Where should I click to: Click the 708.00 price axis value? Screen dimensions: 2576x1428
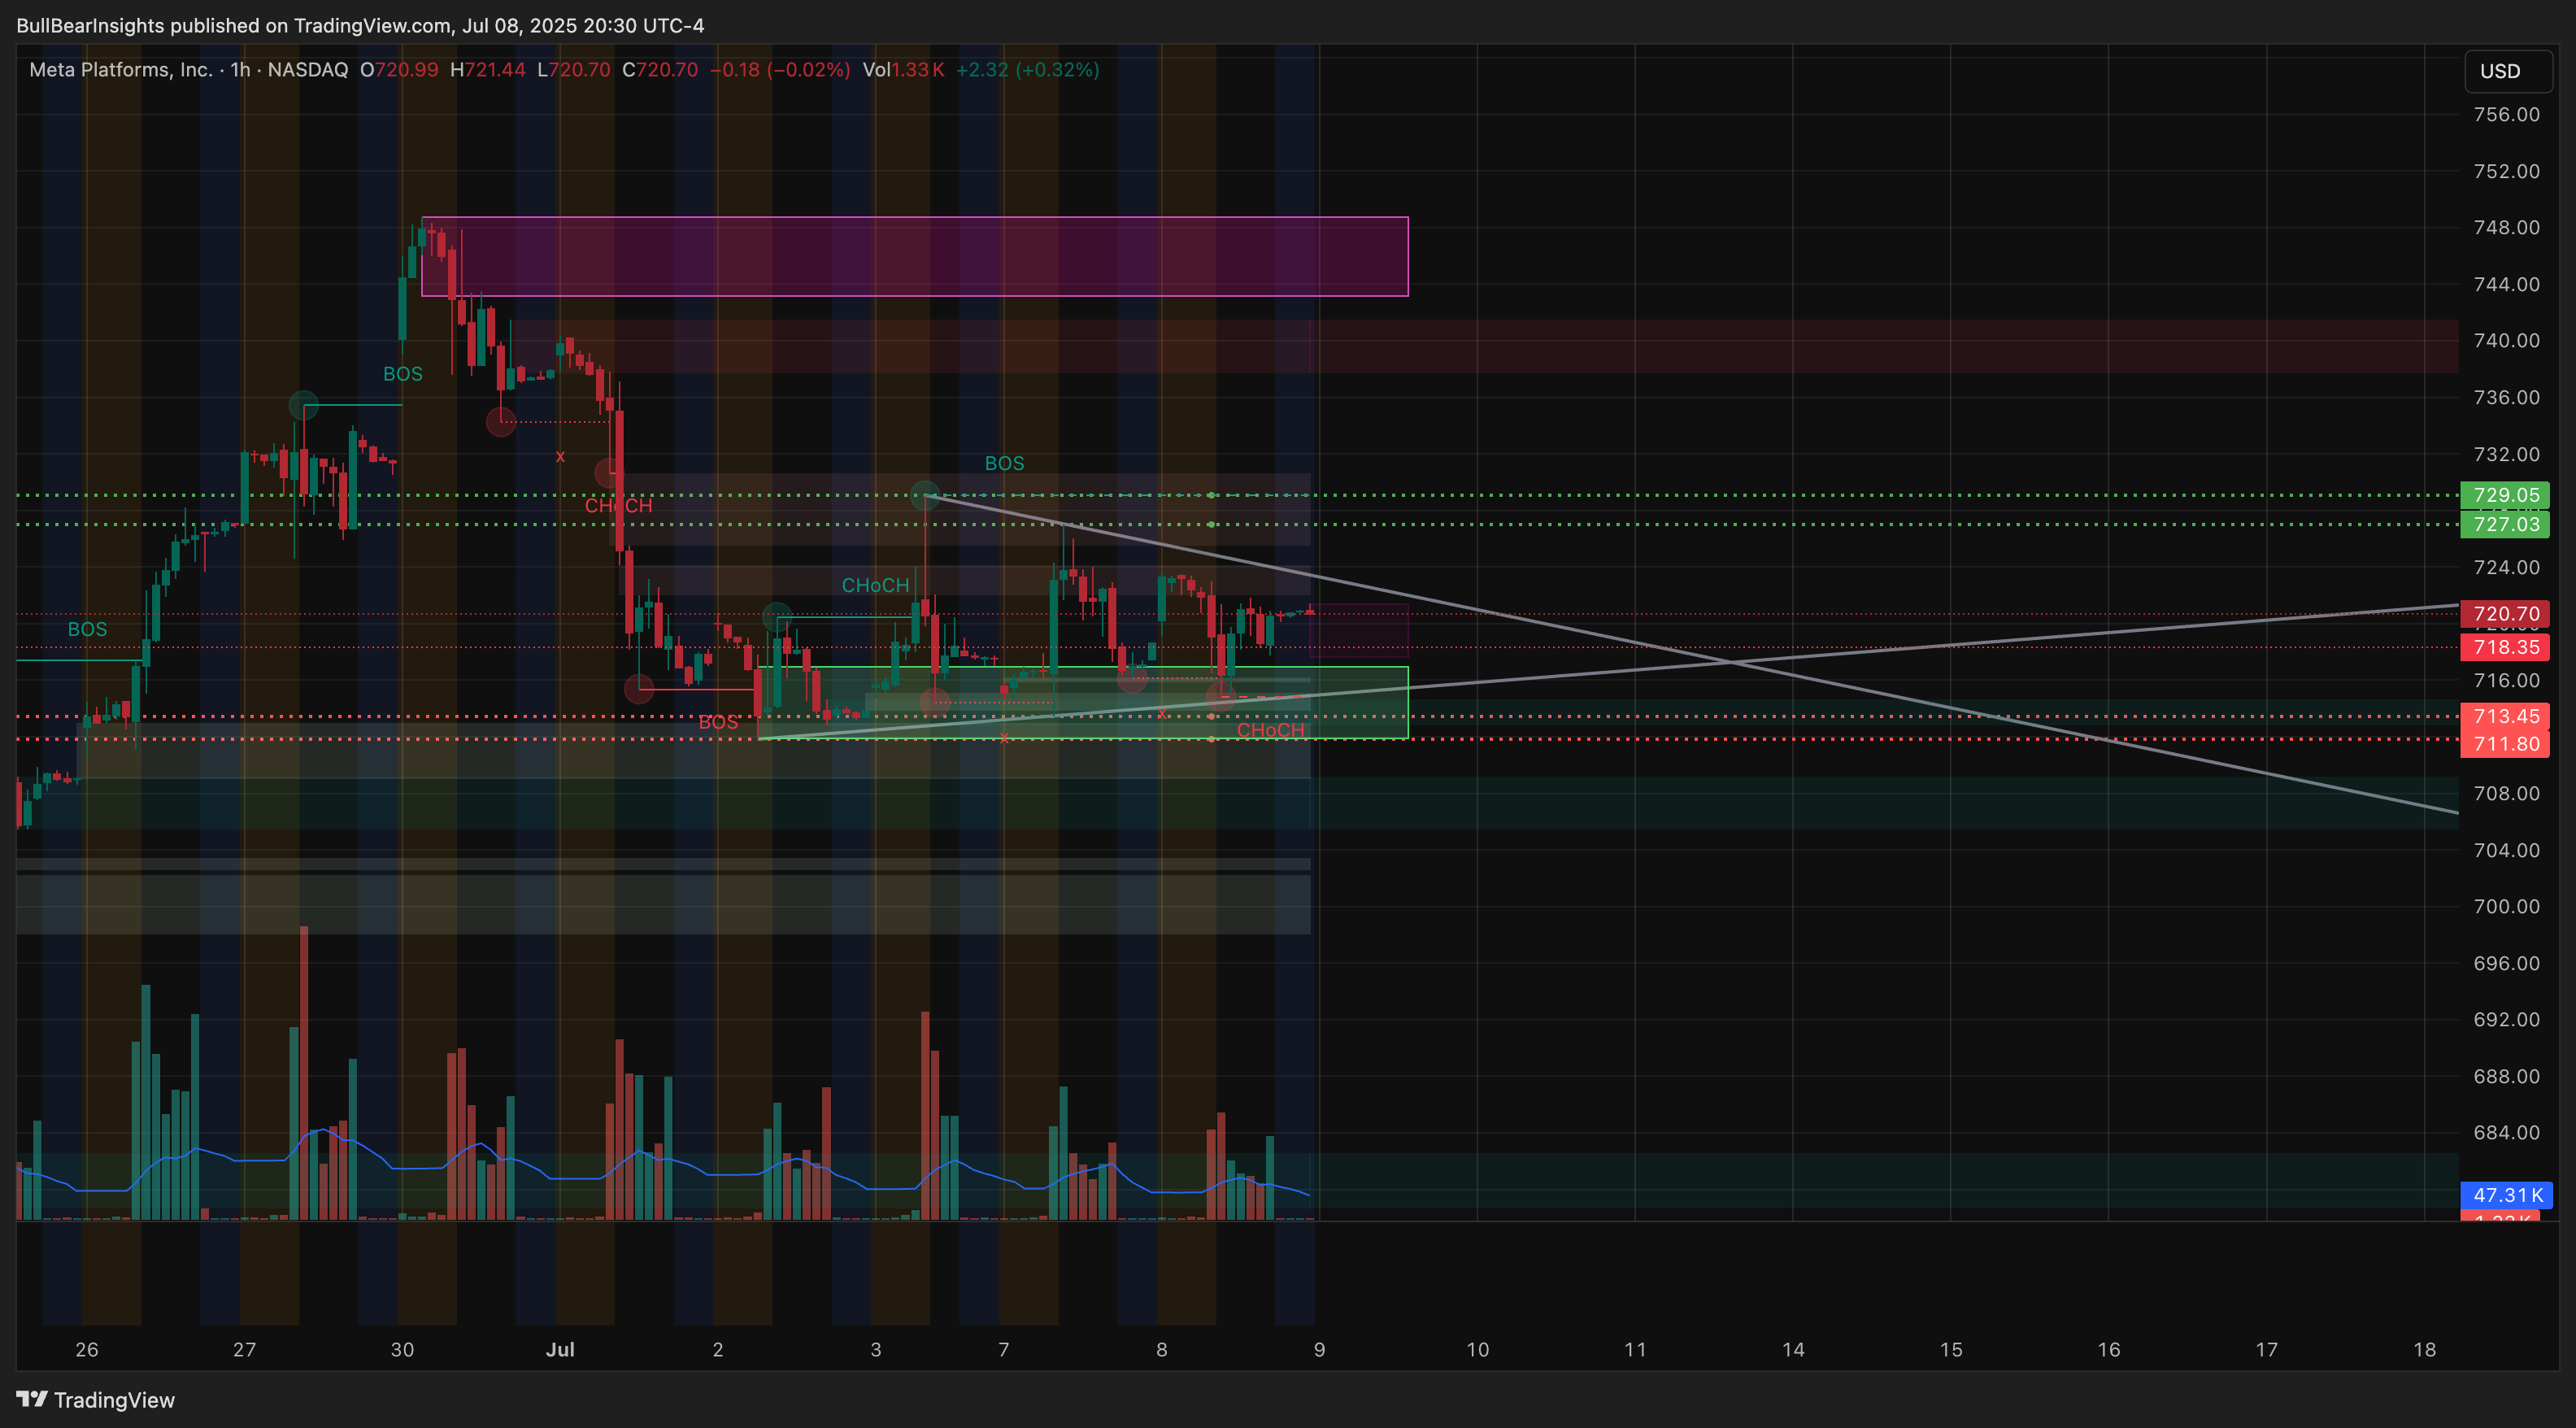[2506, 793]
